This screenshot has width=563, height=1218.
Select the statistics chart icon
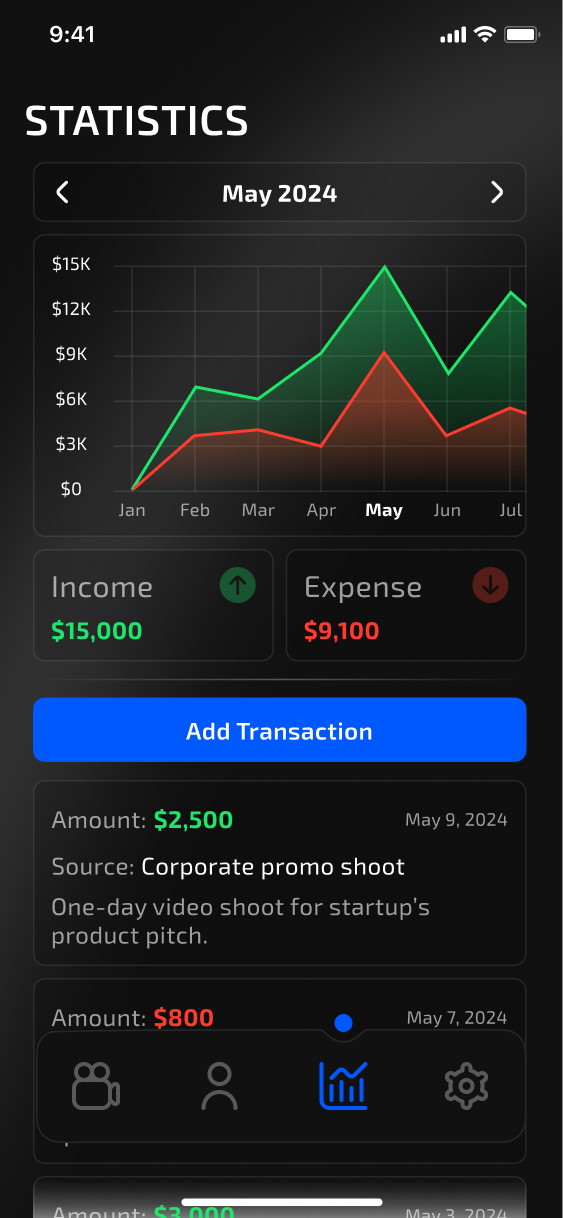pyautogui.click(x=343, y=1086)
